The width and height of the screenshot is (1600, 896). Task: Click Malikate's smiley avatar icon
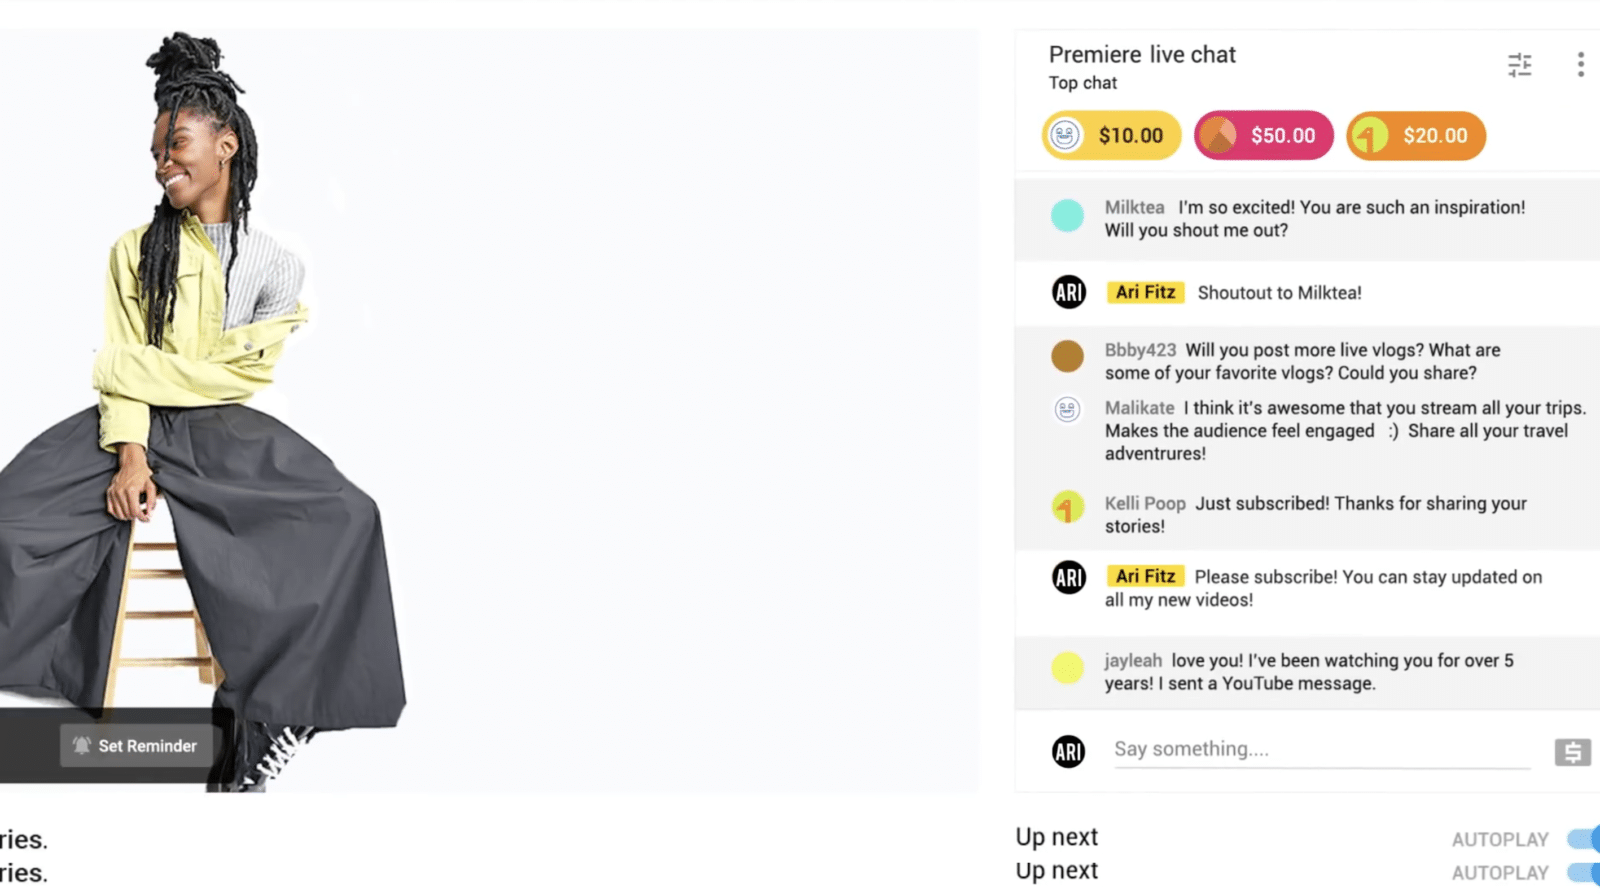[1067, 409]
